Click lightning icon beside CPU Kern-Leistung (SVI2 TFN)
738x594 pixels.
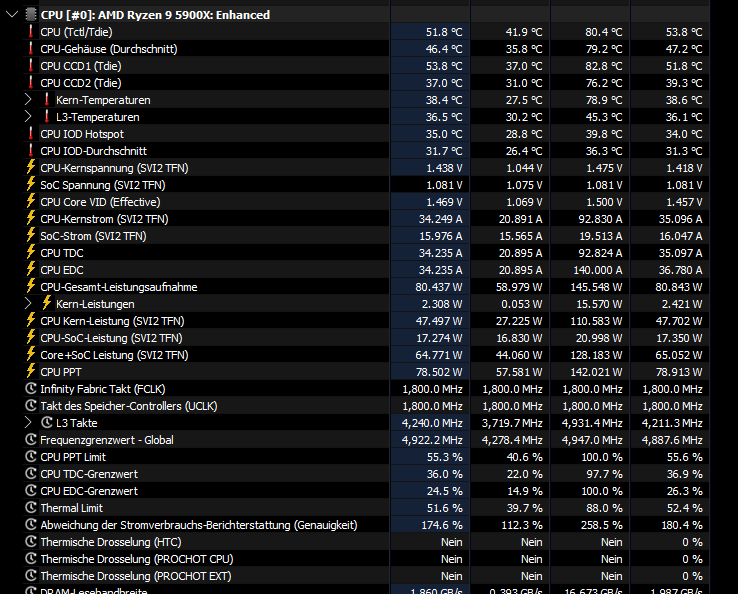click(x=31, y=321)
